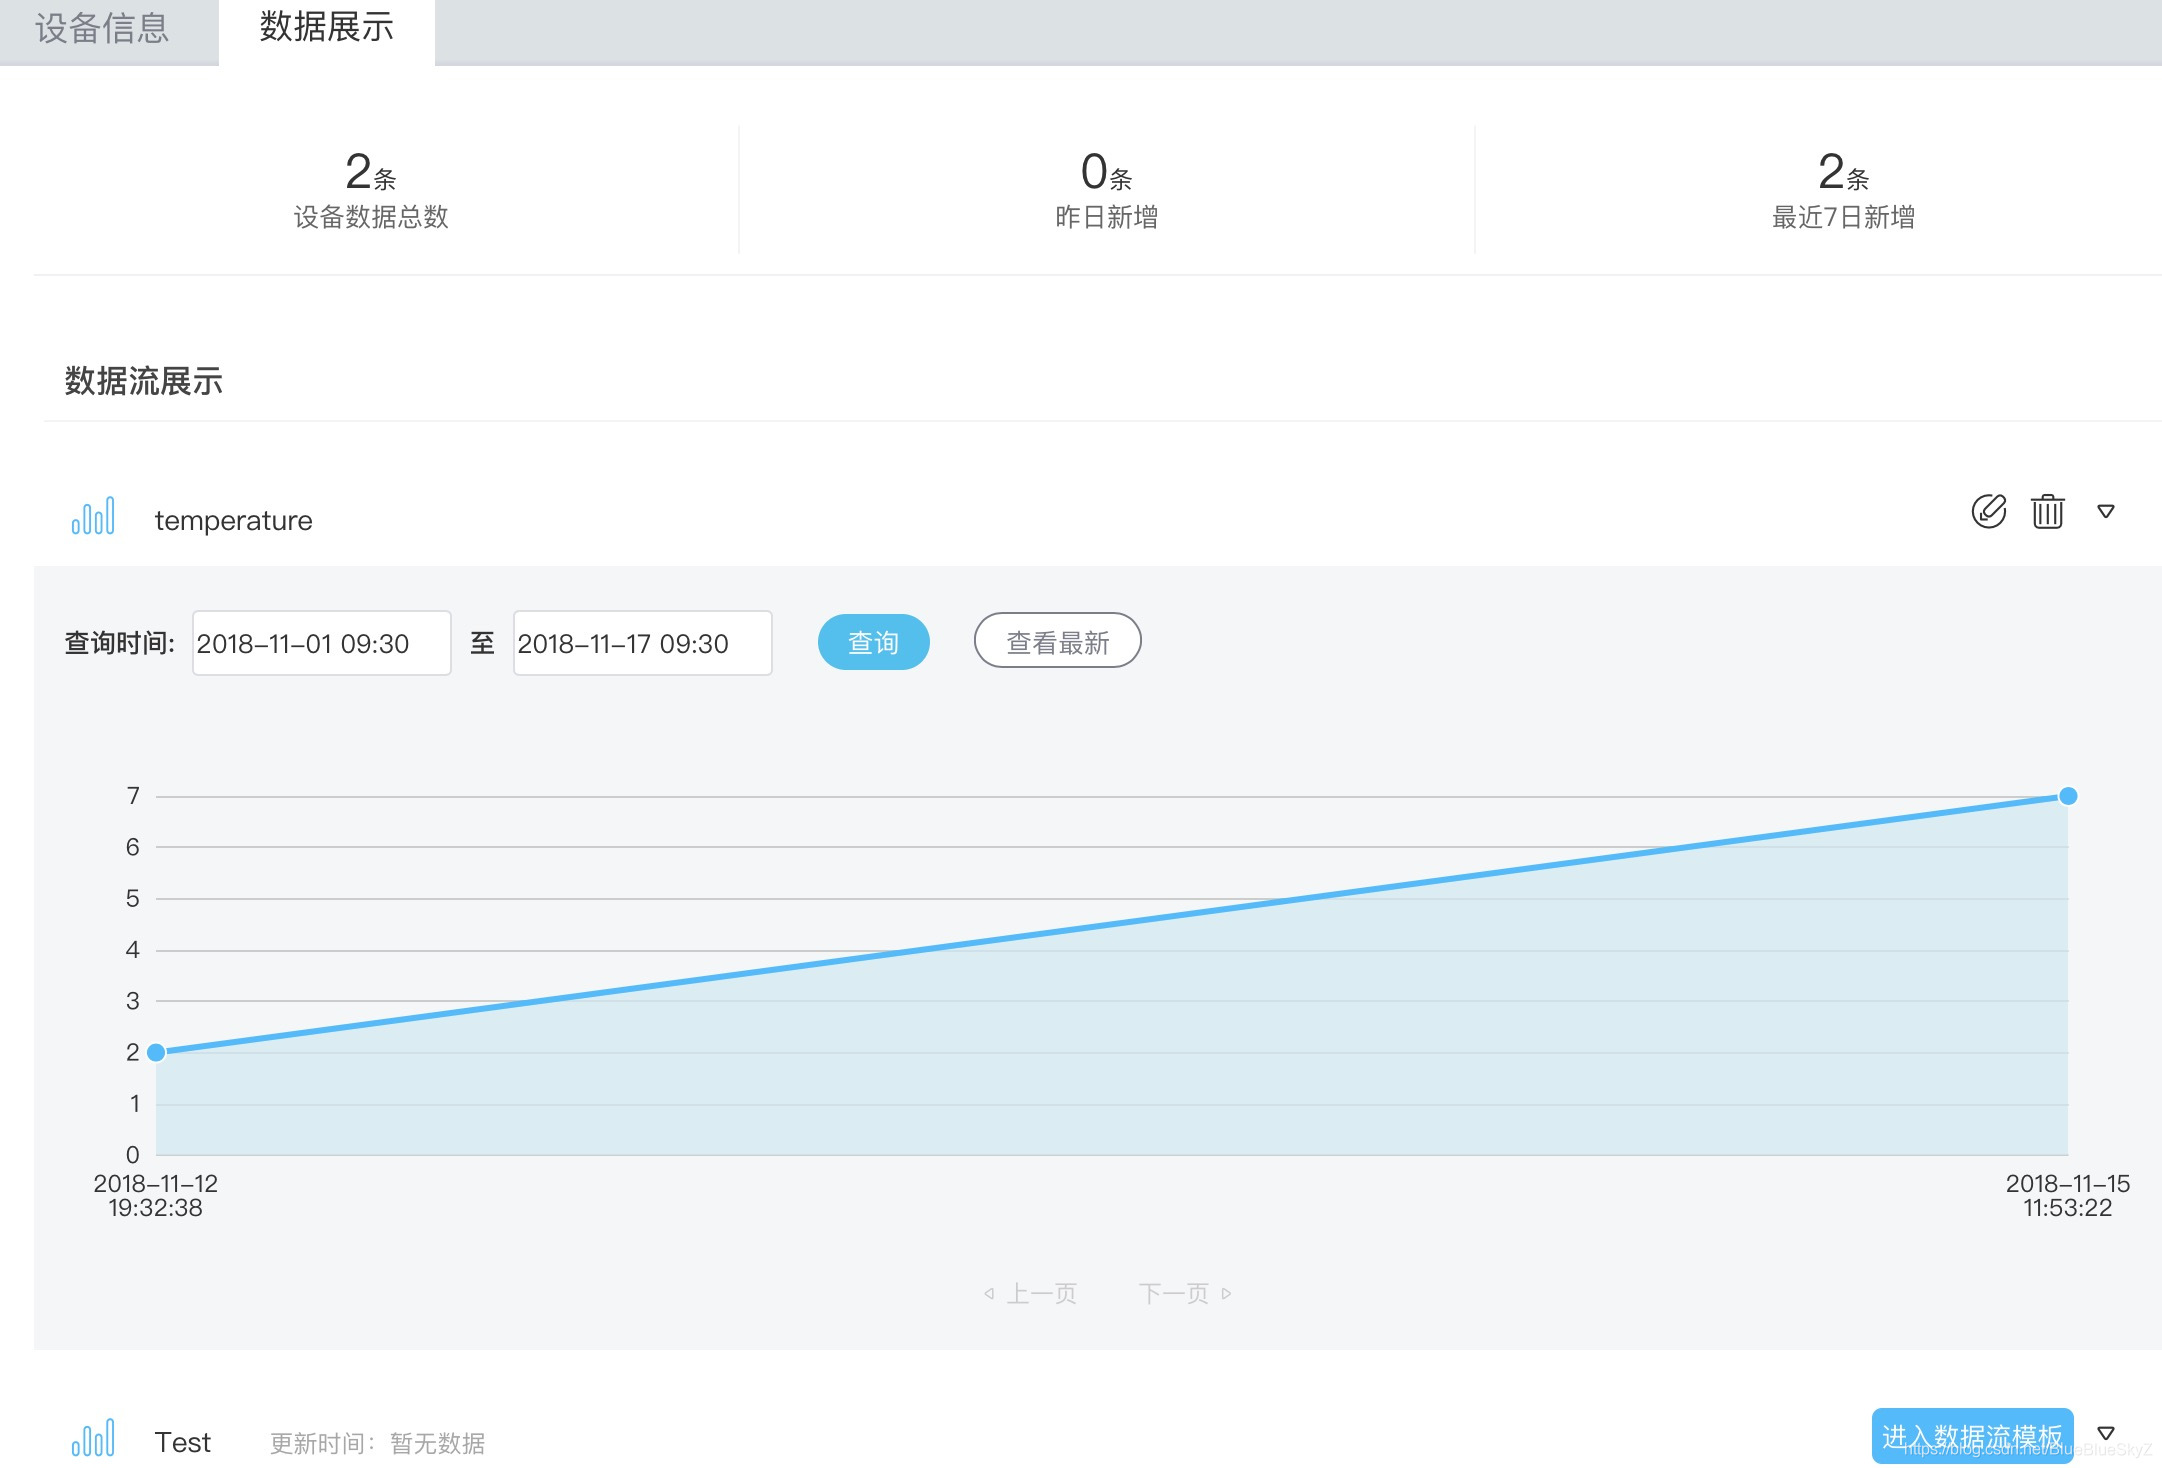Select the 数据展示 tab
The height and width of the screenshot is (1468, 2162).
[326, 28]
